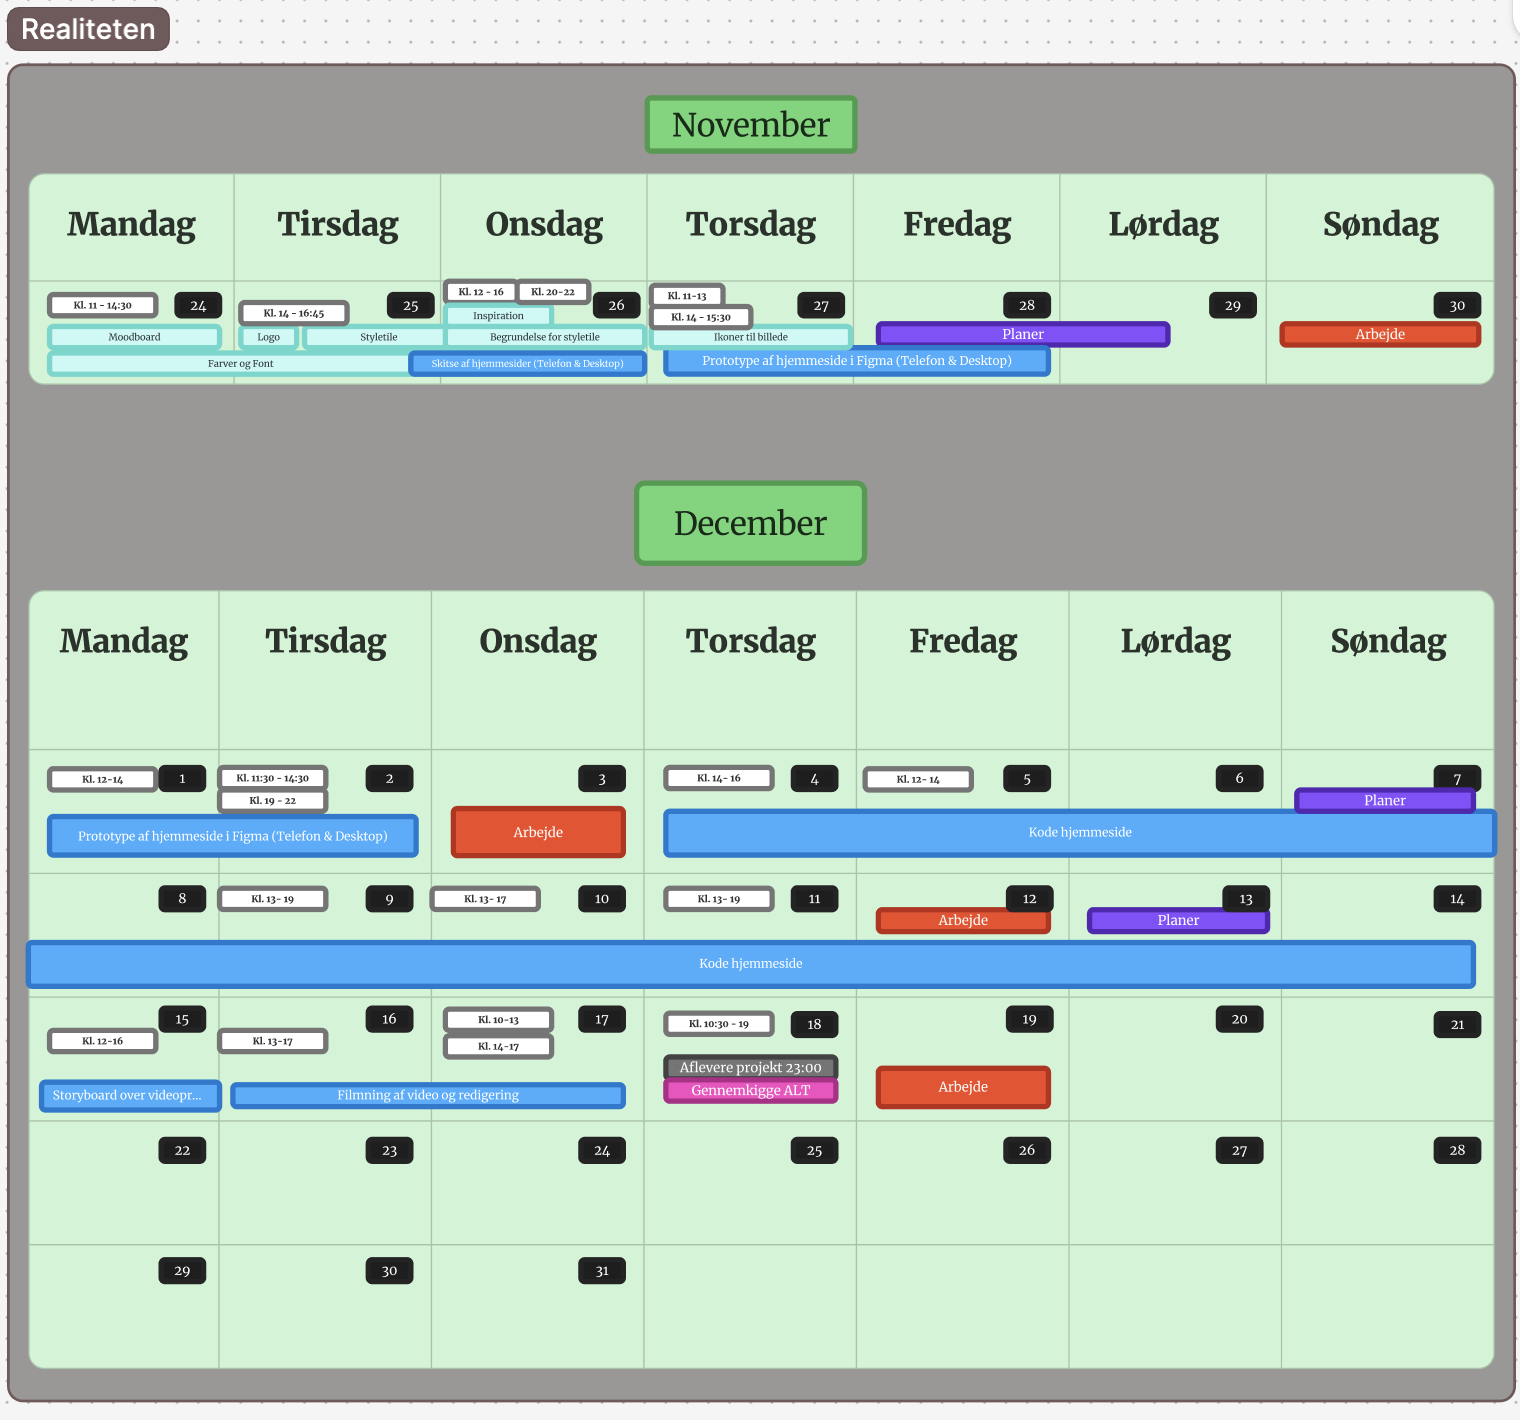
Task: Click the Ikoner til billede card
Action: (750, 337)
